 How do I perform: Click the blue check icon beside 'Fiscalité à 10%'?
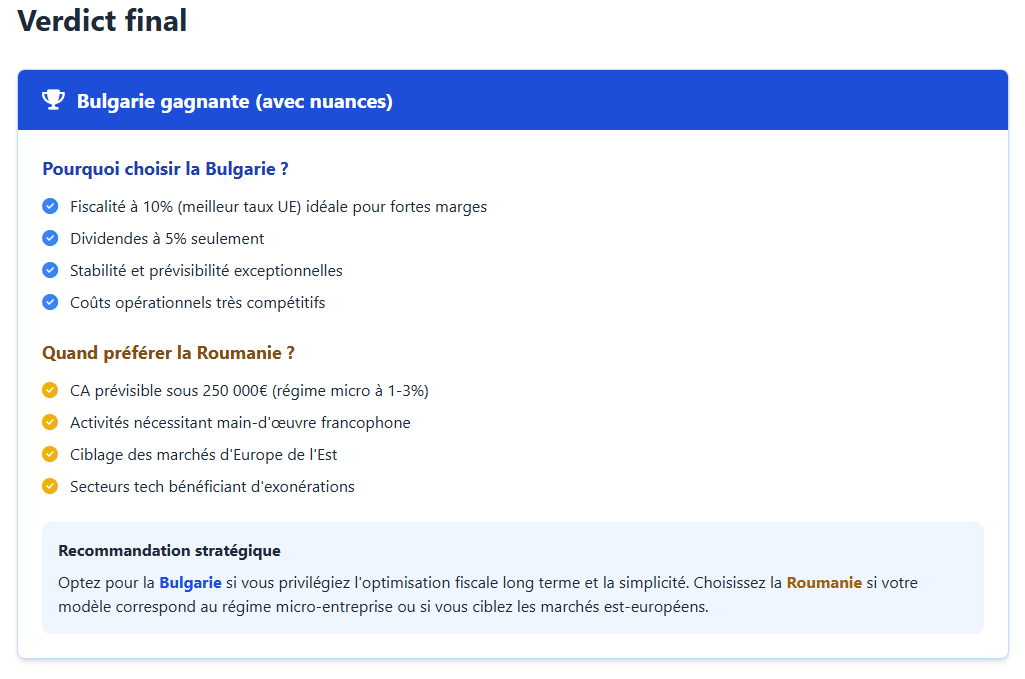[x=50, y=206]
